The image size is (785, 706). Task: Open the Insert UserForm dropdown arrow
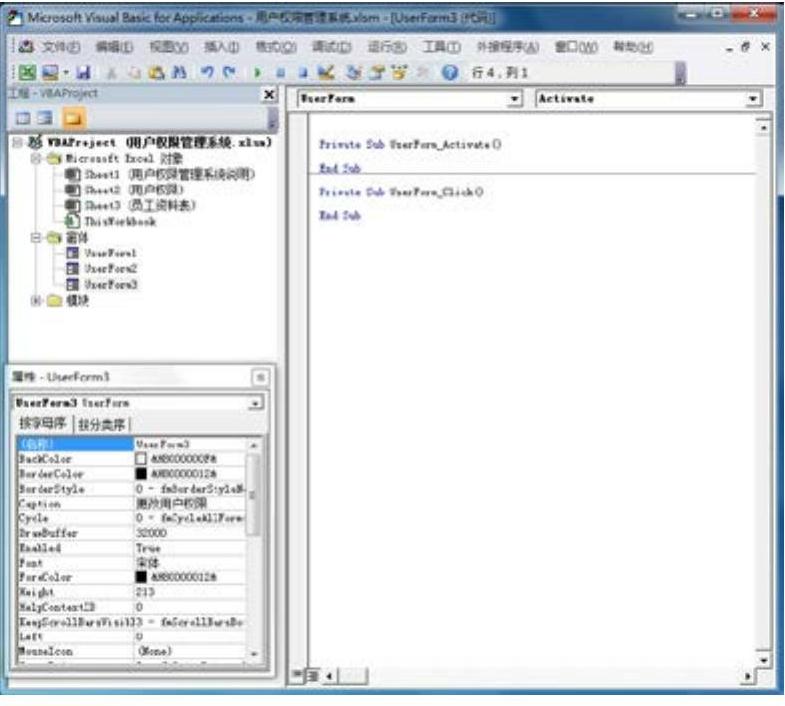tap(66, 73)
